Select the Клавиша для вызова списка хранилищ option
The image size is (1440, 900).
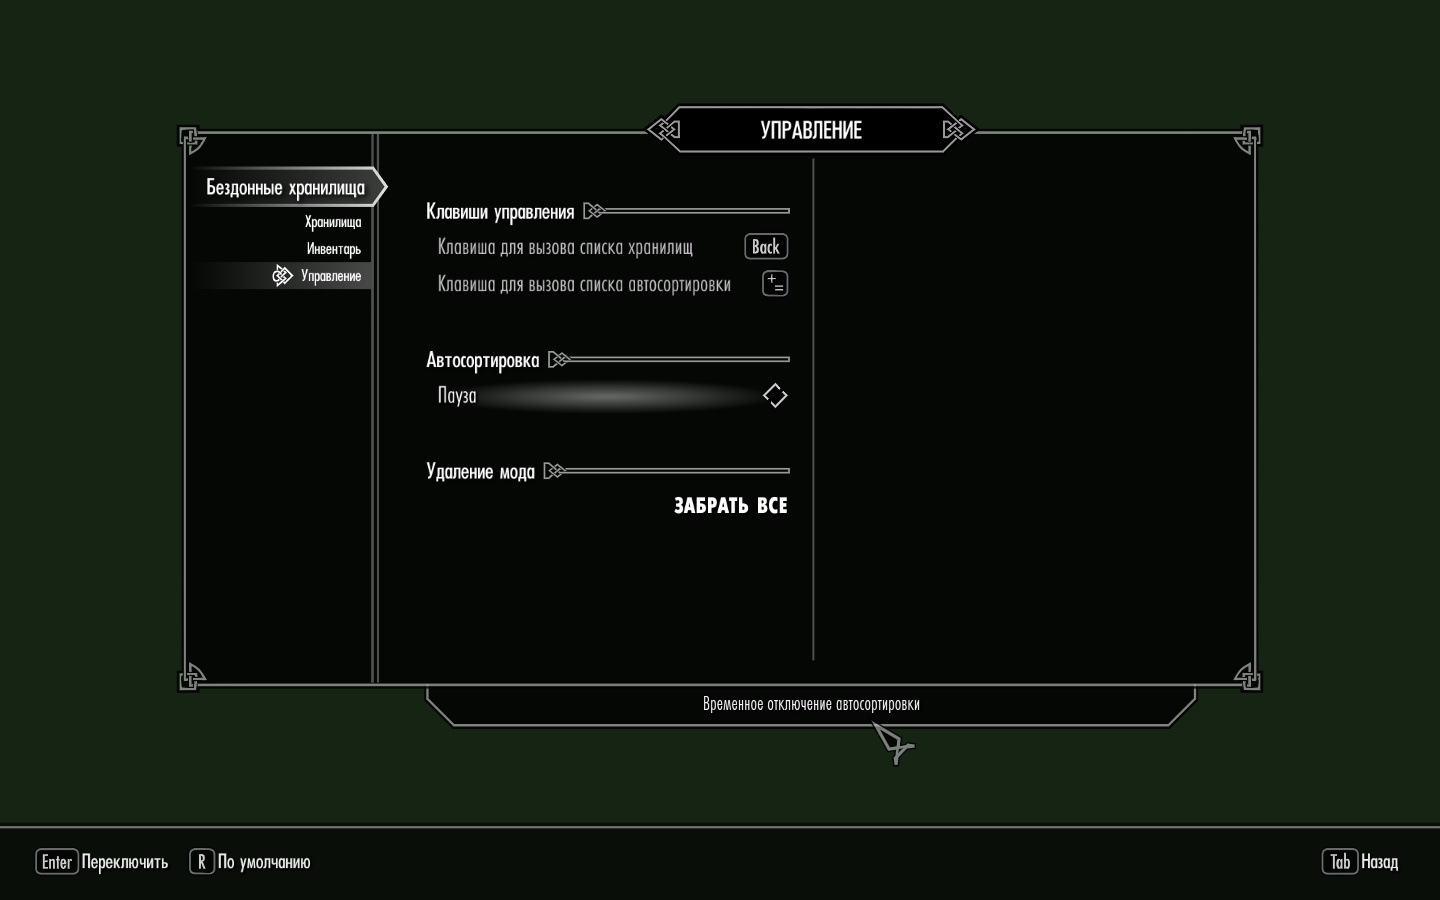[565, 247]
